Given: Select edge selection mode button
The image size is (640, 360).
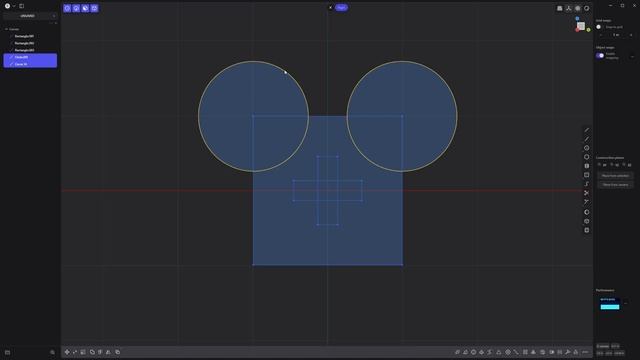Looking at the screenshot, I should [x=76, y=8].
